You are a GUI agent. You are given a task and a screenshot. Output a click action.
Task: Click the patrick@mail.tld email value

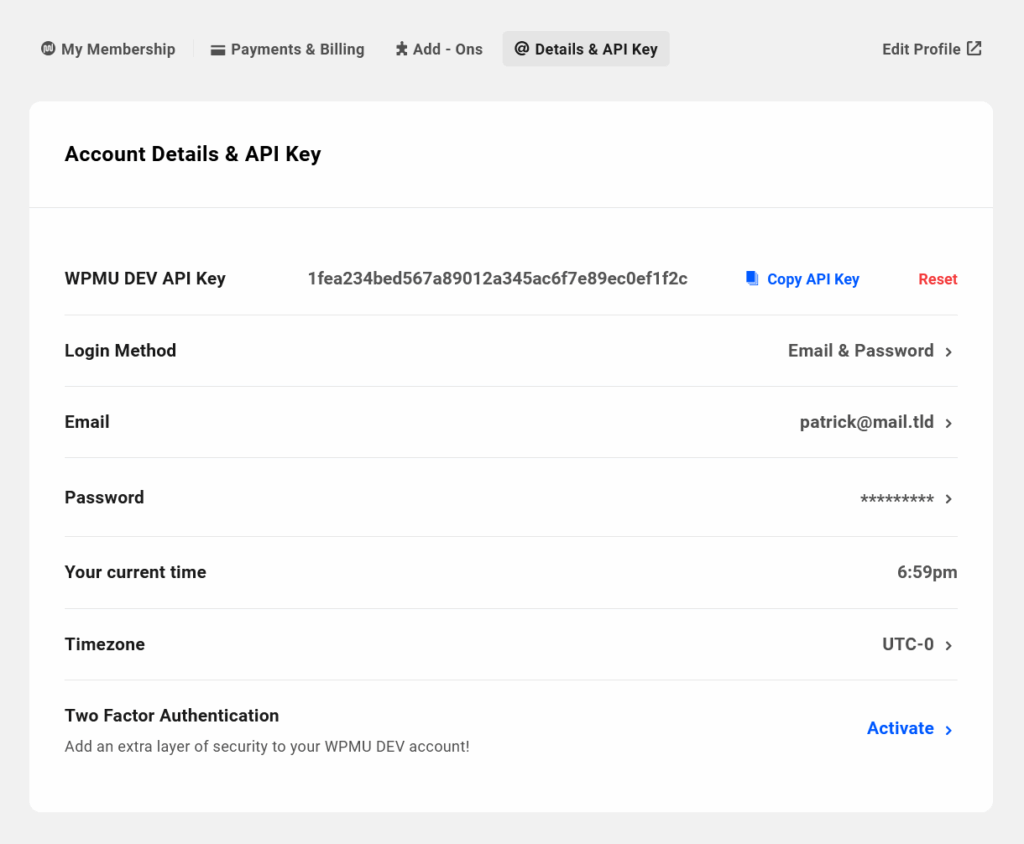coord(867,422)
